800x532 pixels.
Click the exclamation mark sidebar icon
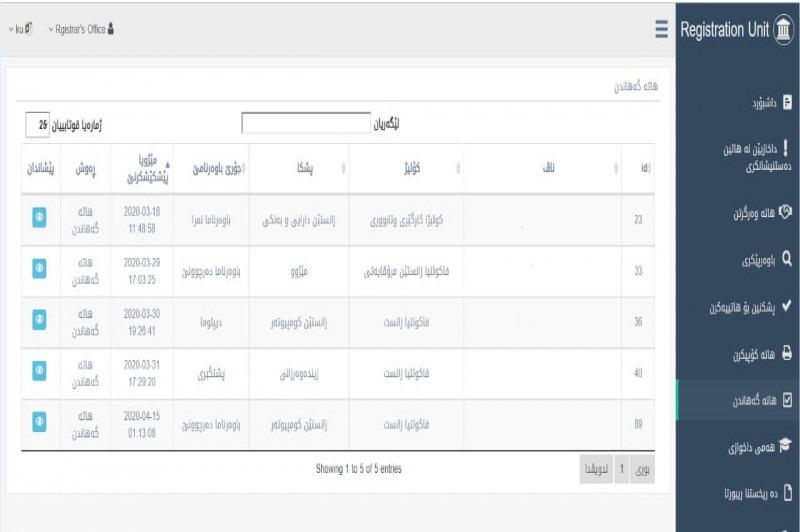click(785, 148)
